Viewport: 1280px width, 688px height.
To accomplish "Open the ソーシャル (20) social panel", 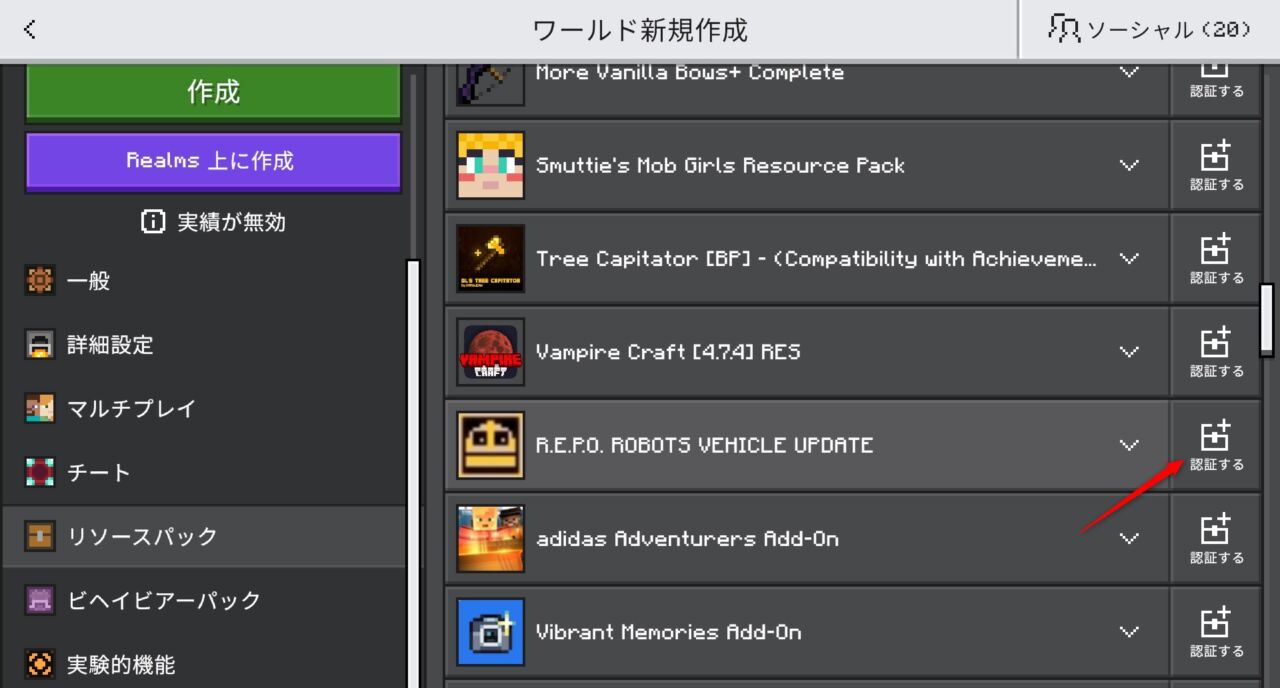I will tap(1149, 30).
